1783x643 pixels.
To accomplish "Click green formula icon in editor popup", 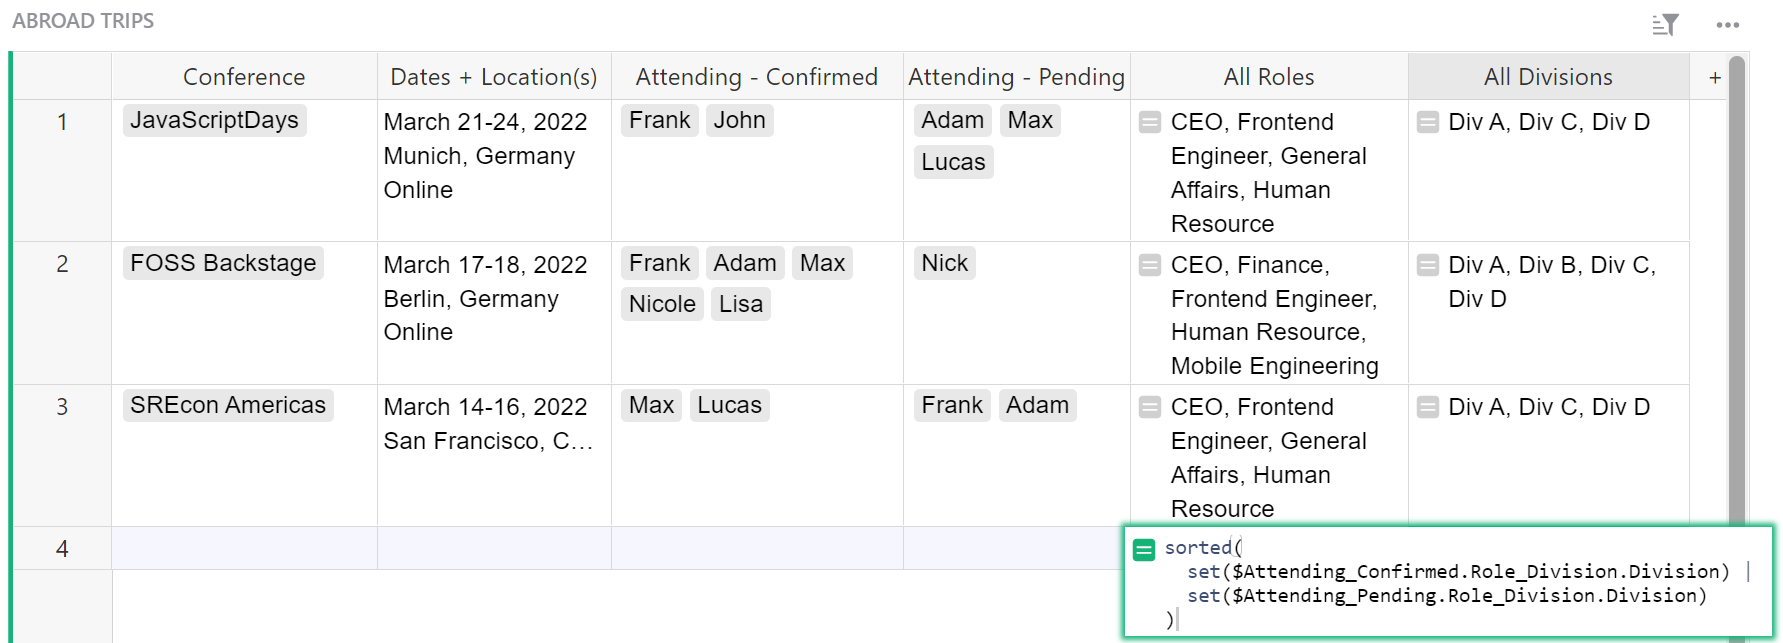I will click(1144, 549).
